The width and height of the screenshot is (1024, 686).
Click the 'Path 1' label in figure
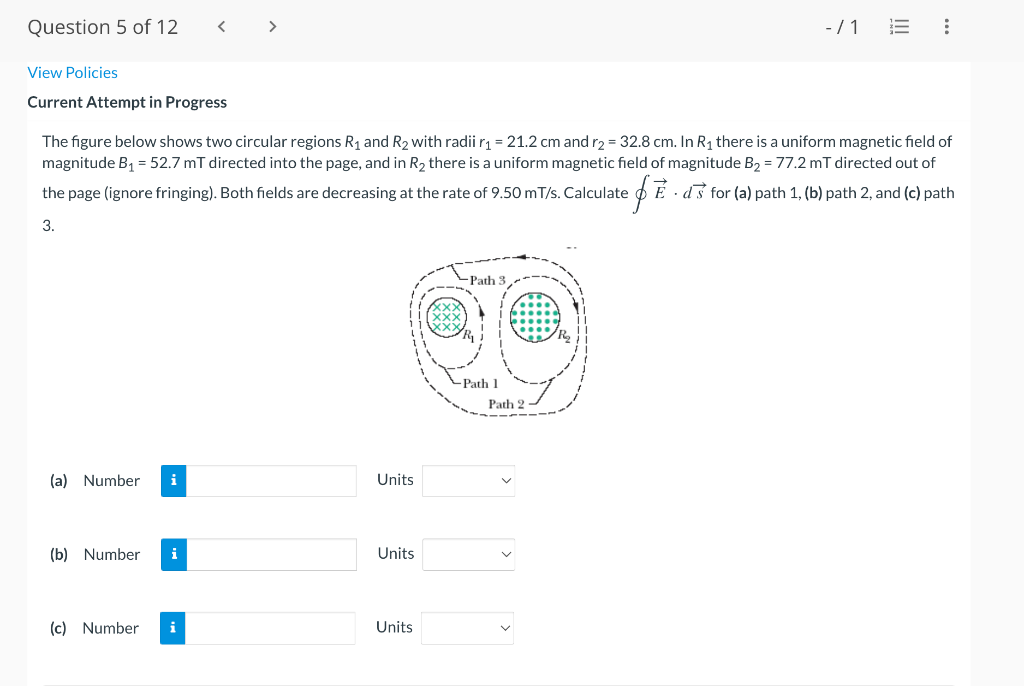pos(480,384)
